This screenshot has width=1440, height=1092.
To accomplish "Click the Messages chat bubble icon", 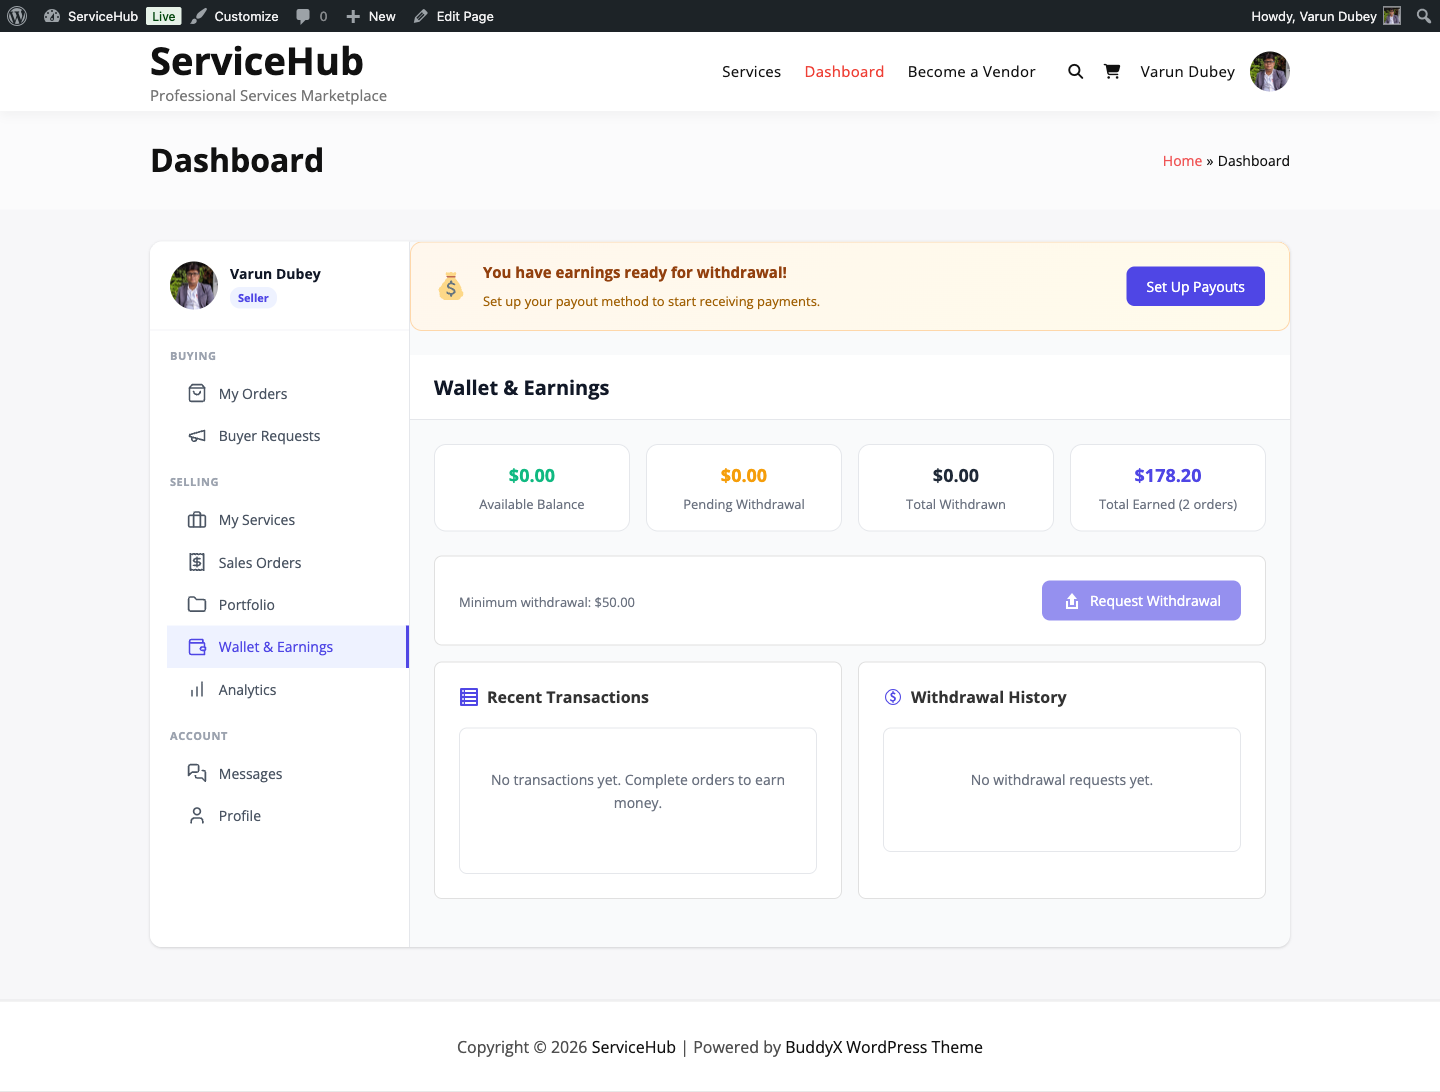I will 197,773.
